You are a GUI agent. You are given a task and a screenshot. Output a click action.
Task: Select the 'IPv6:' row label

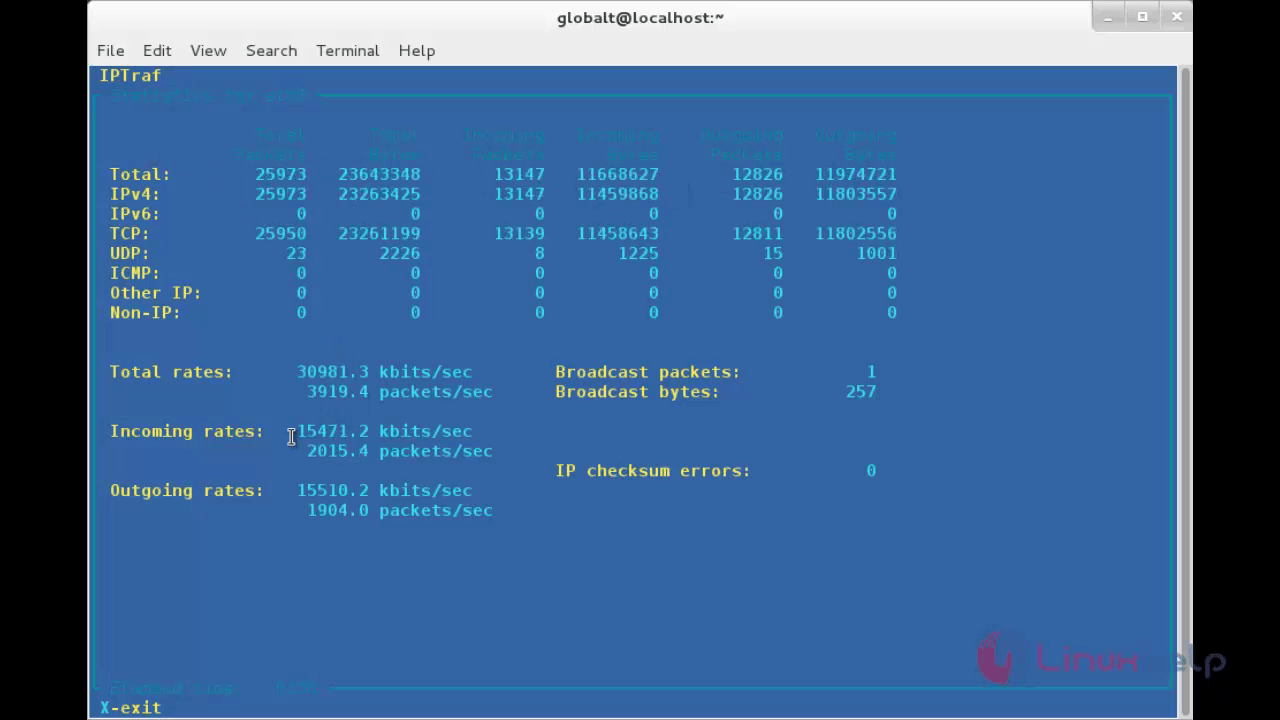click(135, 214)
